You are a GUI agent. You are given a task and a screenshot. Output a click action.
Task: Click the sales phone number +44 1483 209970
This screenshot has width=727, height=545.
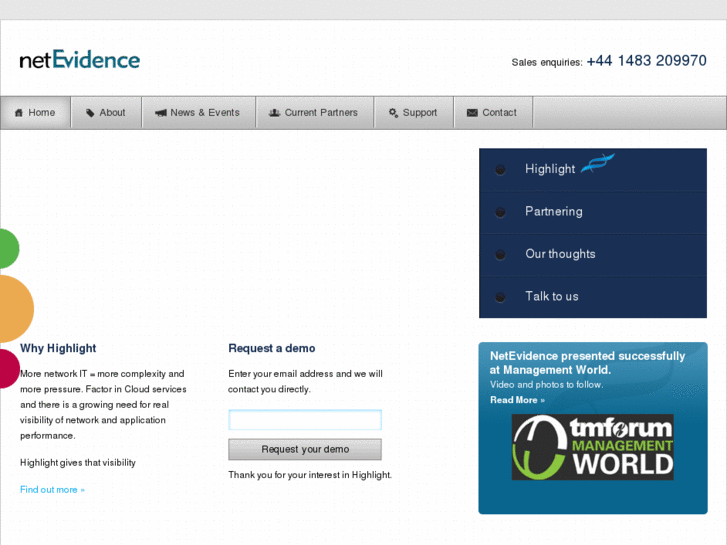[646, 61]
